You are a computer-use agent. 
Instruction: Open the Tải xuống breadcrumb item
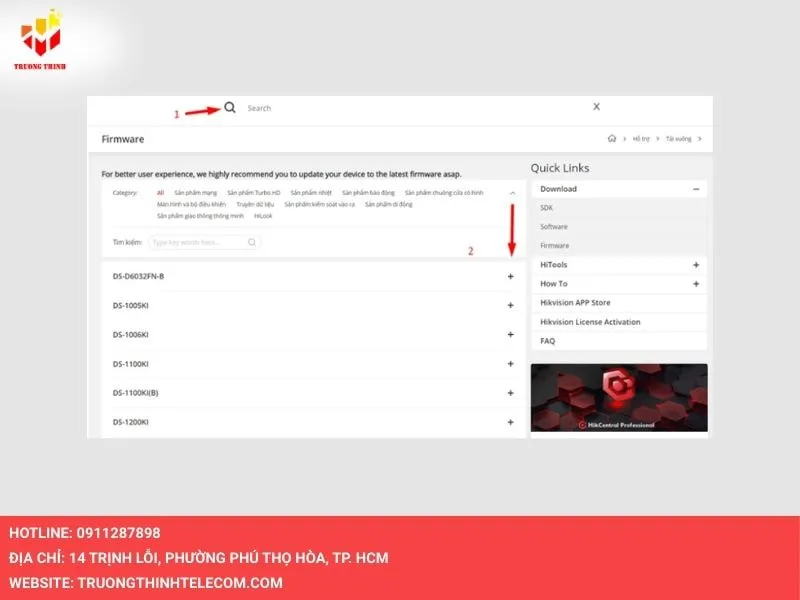[678, 138]
